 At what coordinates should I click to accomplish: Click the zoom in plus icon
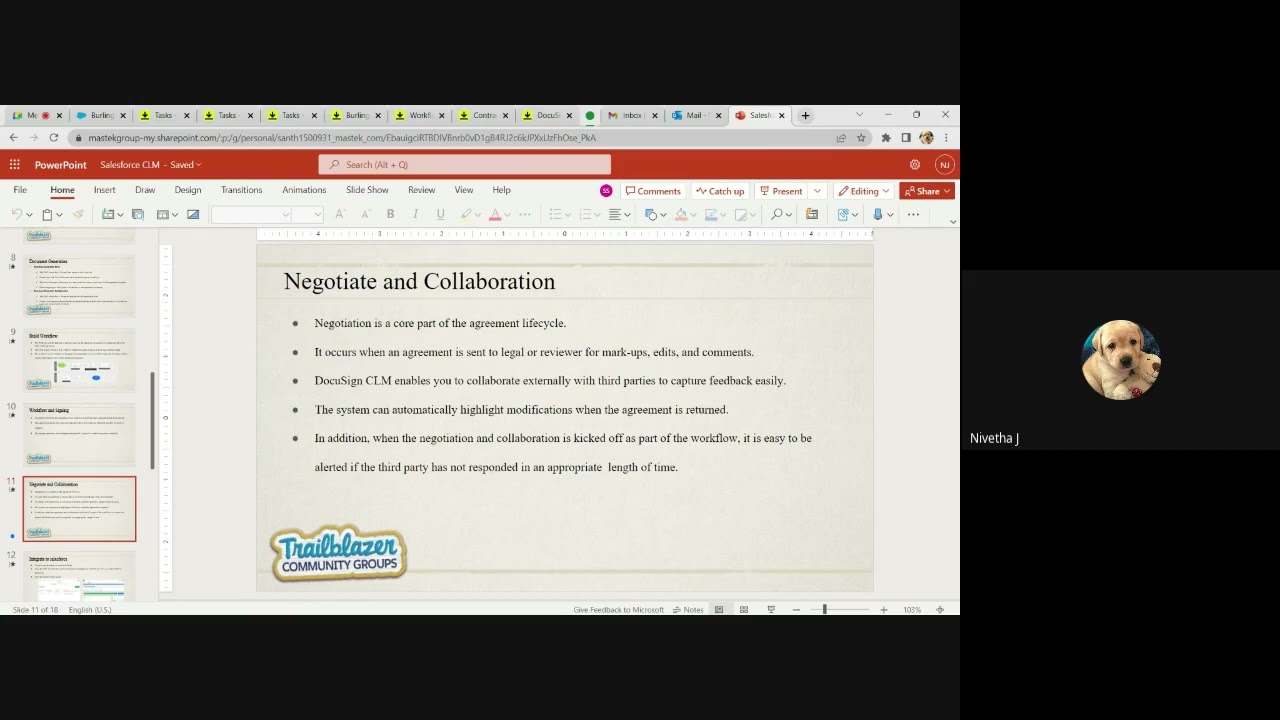[883, 609]
